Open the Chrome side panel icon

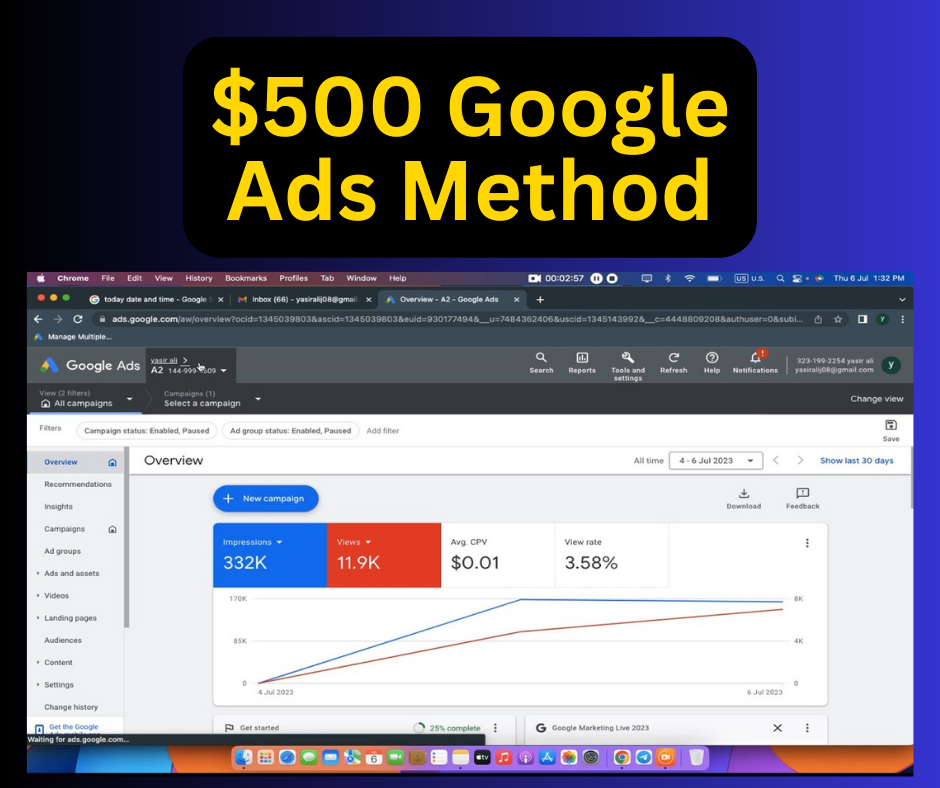862,319
